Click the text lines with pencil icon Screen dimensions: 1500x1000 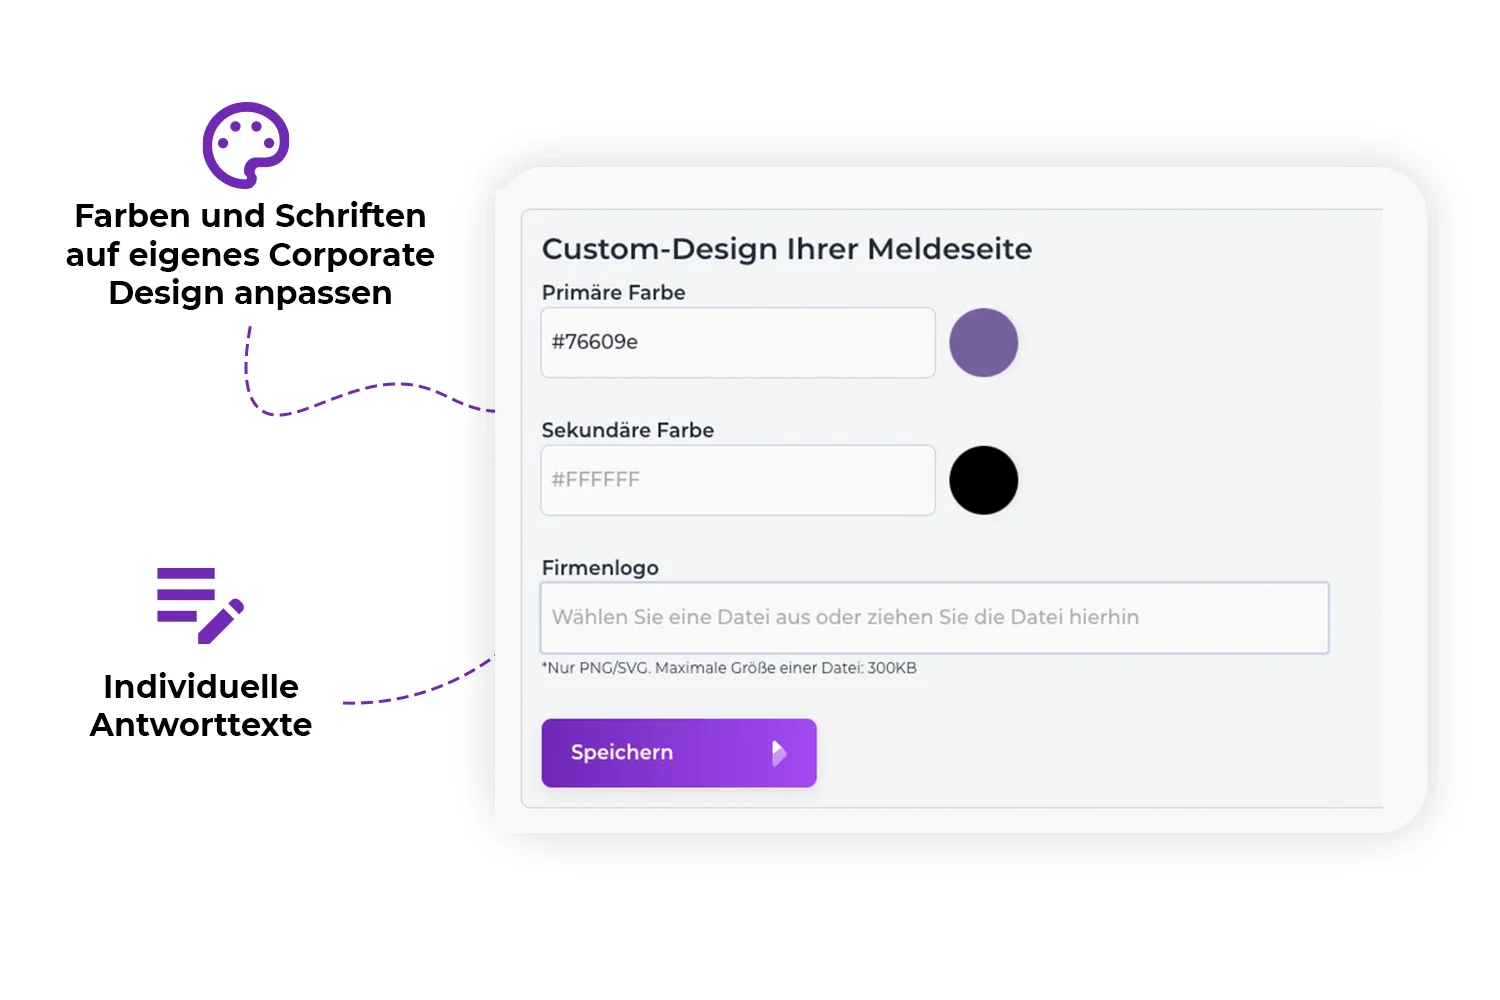coord(200,605)
